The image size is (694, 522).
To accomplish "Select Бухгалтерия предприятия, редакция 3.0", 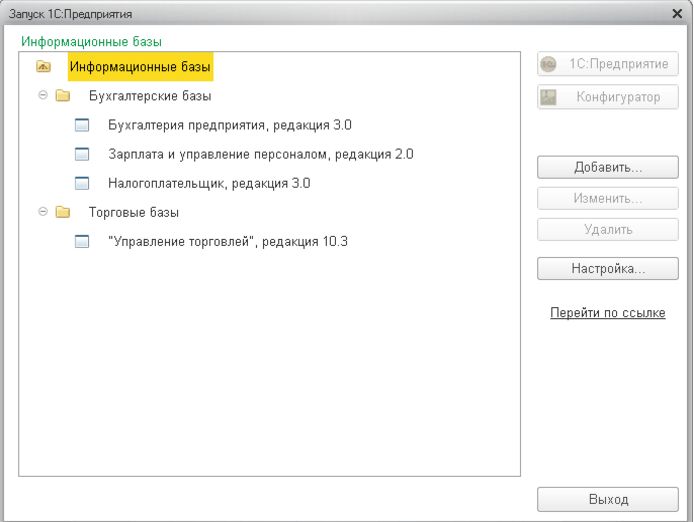I will click(x=230, y=125).
